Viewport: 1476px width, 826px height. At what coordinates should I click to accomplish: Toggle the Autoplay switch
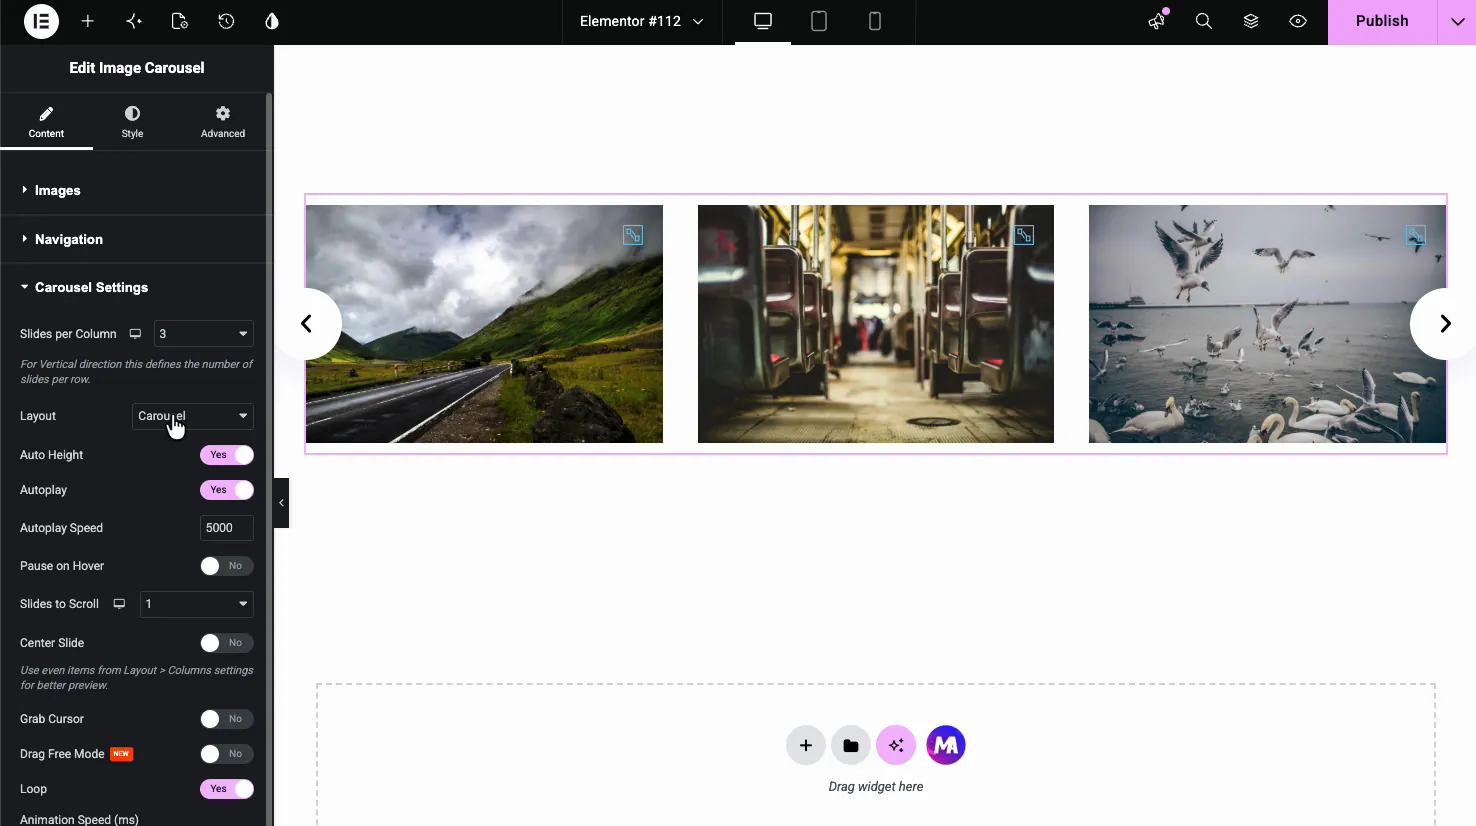click(x=227, y=490)
